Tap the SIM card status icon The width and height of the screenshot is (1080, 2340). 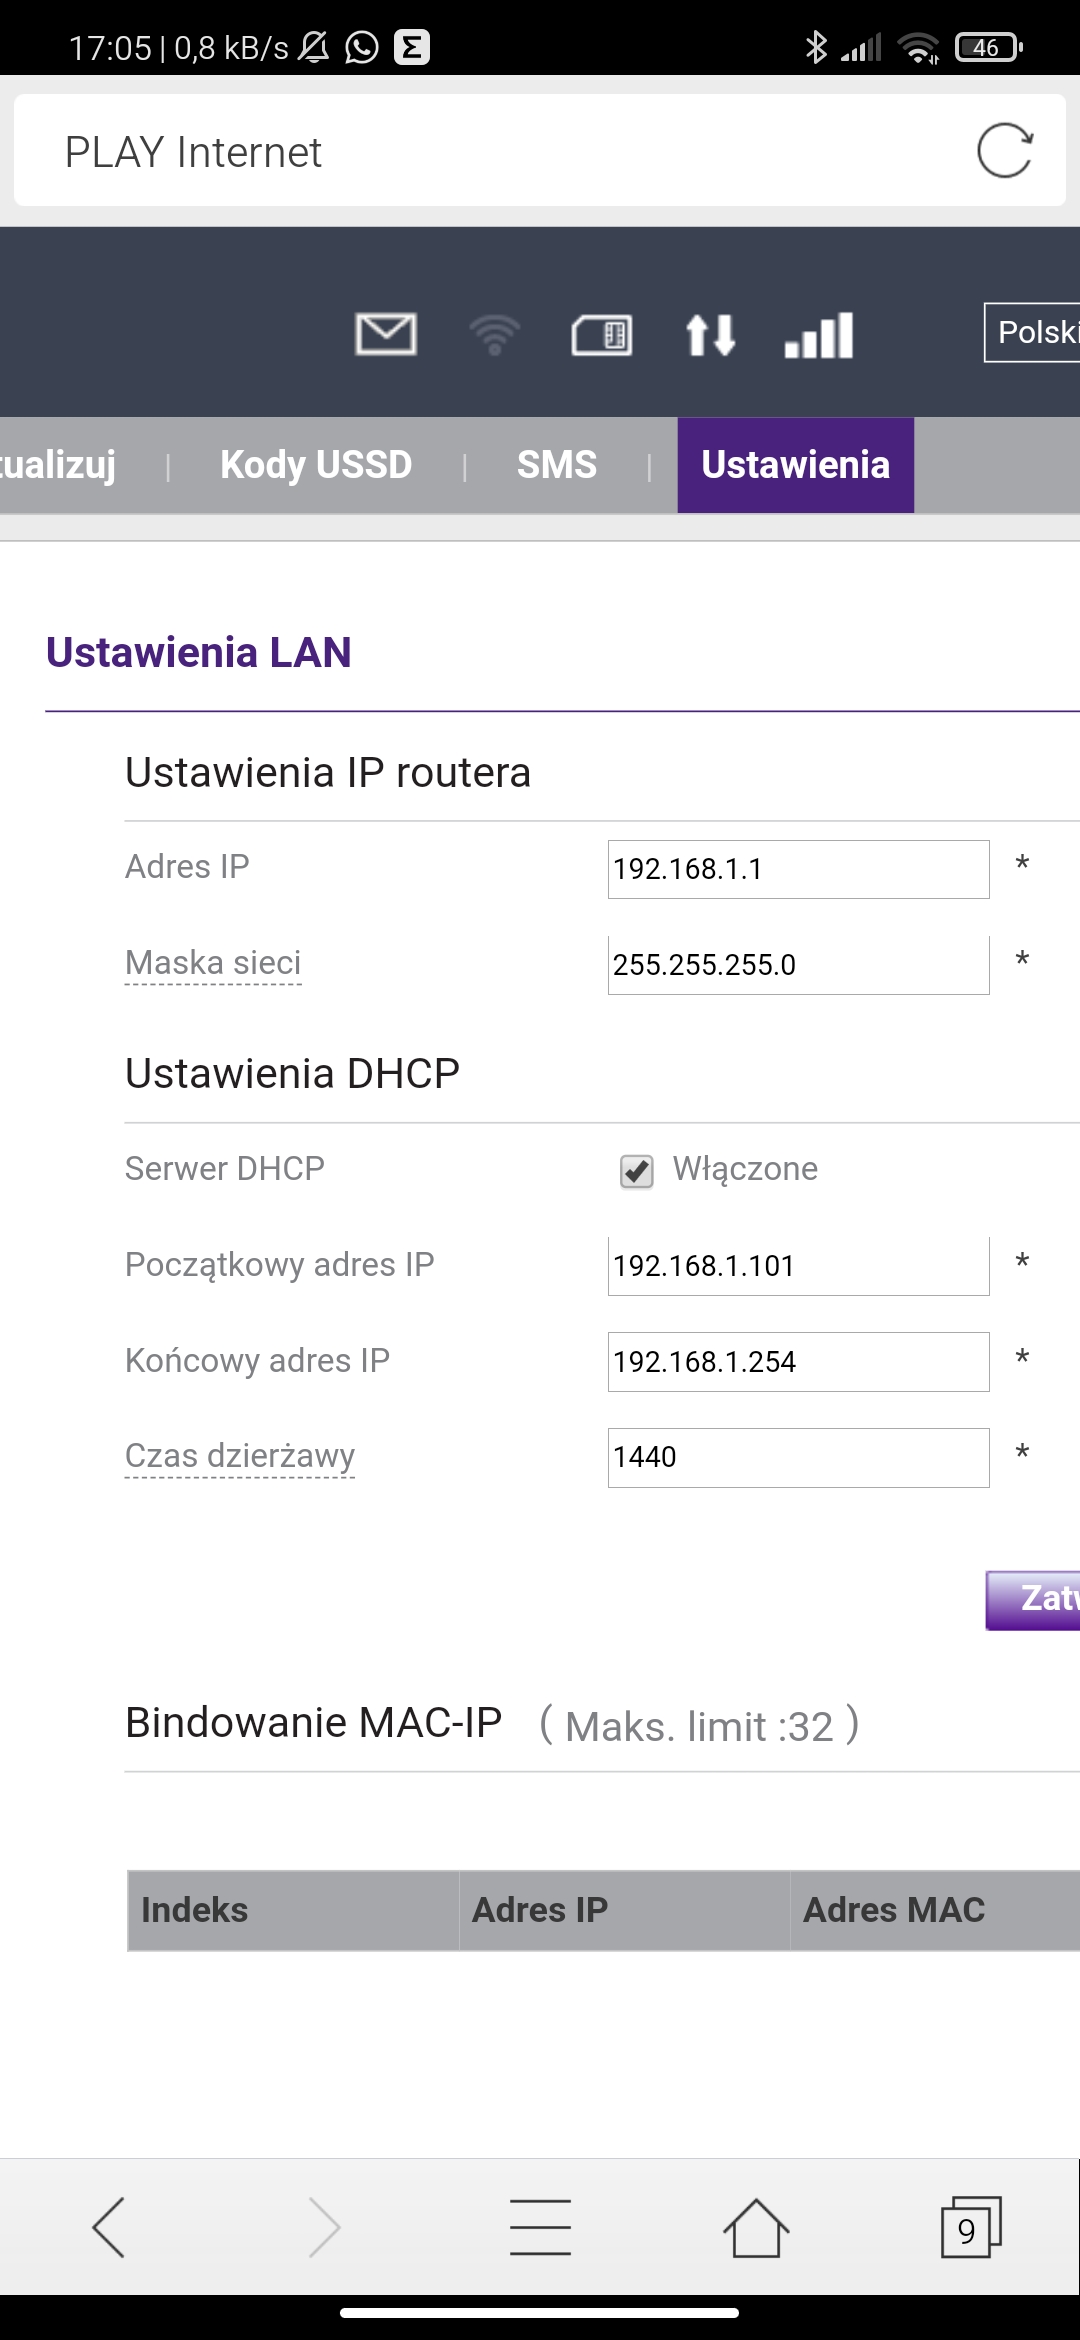click(602, 335)
